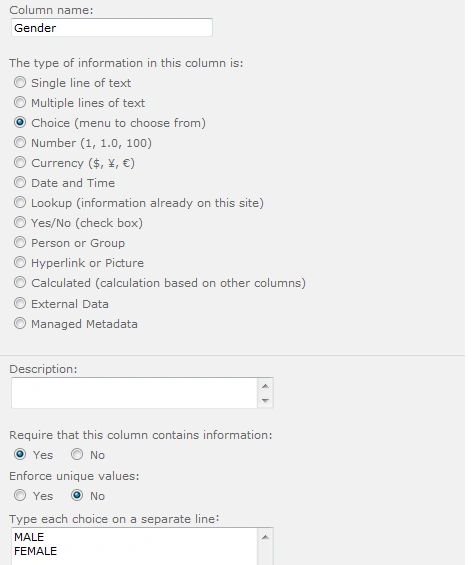The width and height of the screenshot is (473, 565).
Task: Select Lookup information type radio
Action: tap(20, 203)
